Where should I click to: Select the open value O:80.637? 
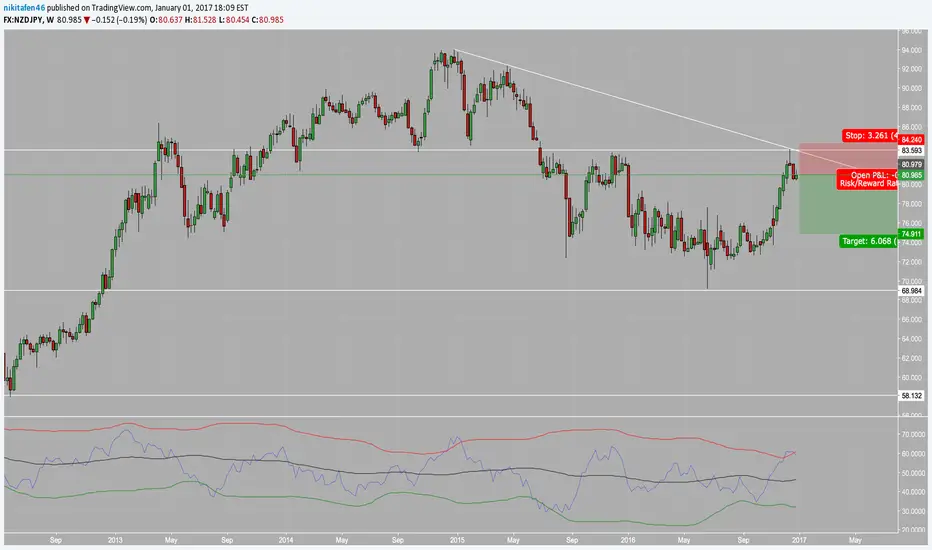click(x=166, y=20)
